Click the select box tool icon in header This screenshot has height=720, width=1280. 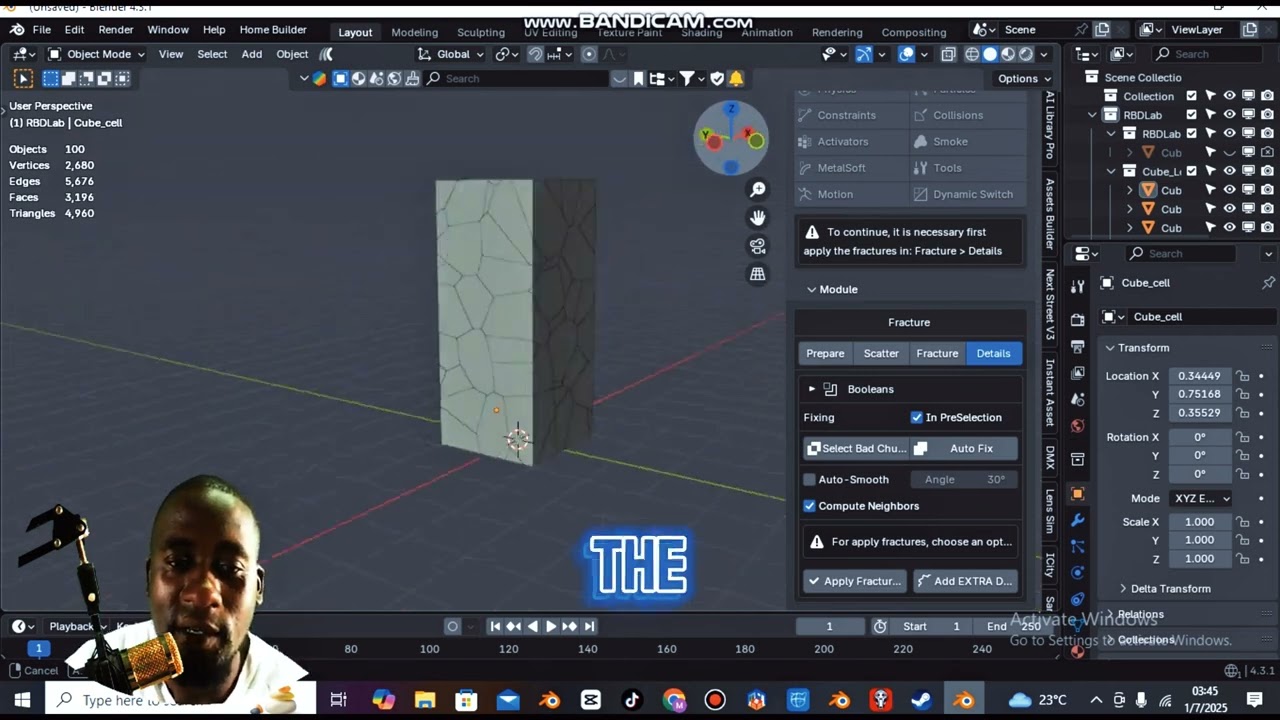[x=24, y=78]
